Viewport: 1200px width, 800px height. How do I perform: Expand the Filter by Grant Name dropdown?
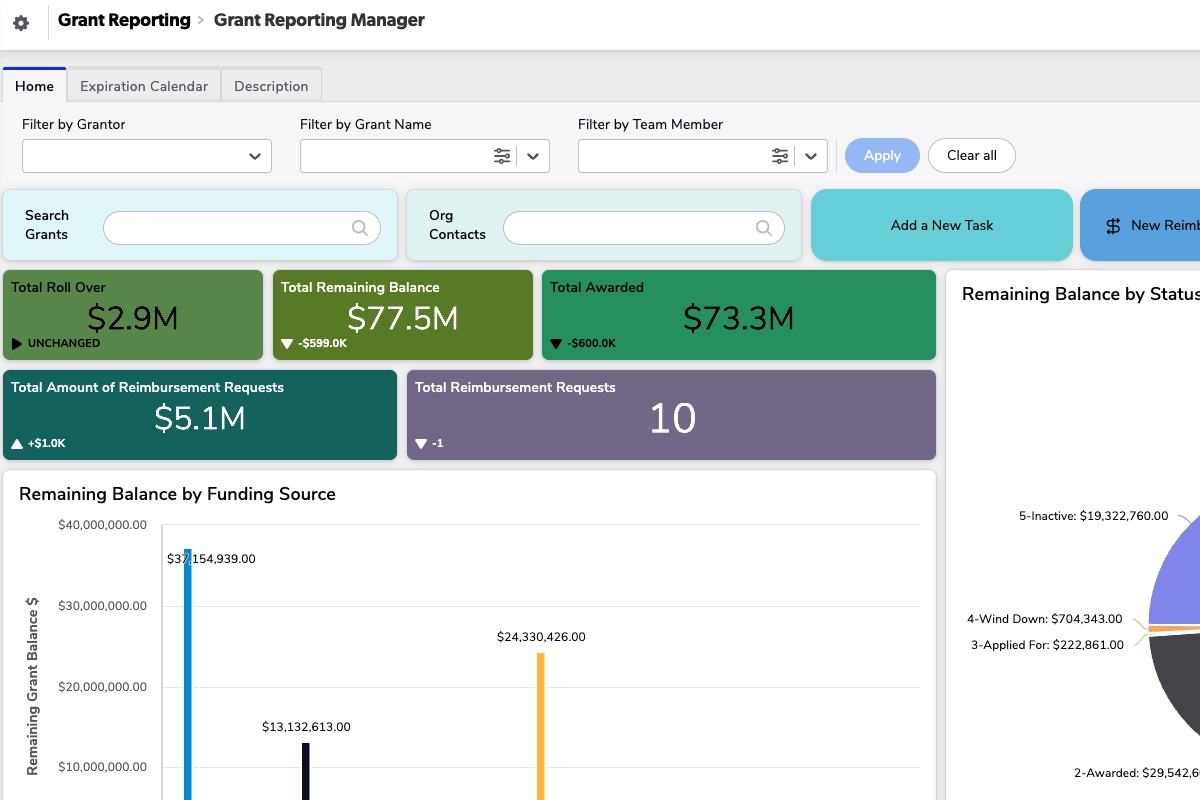point(533,156)
